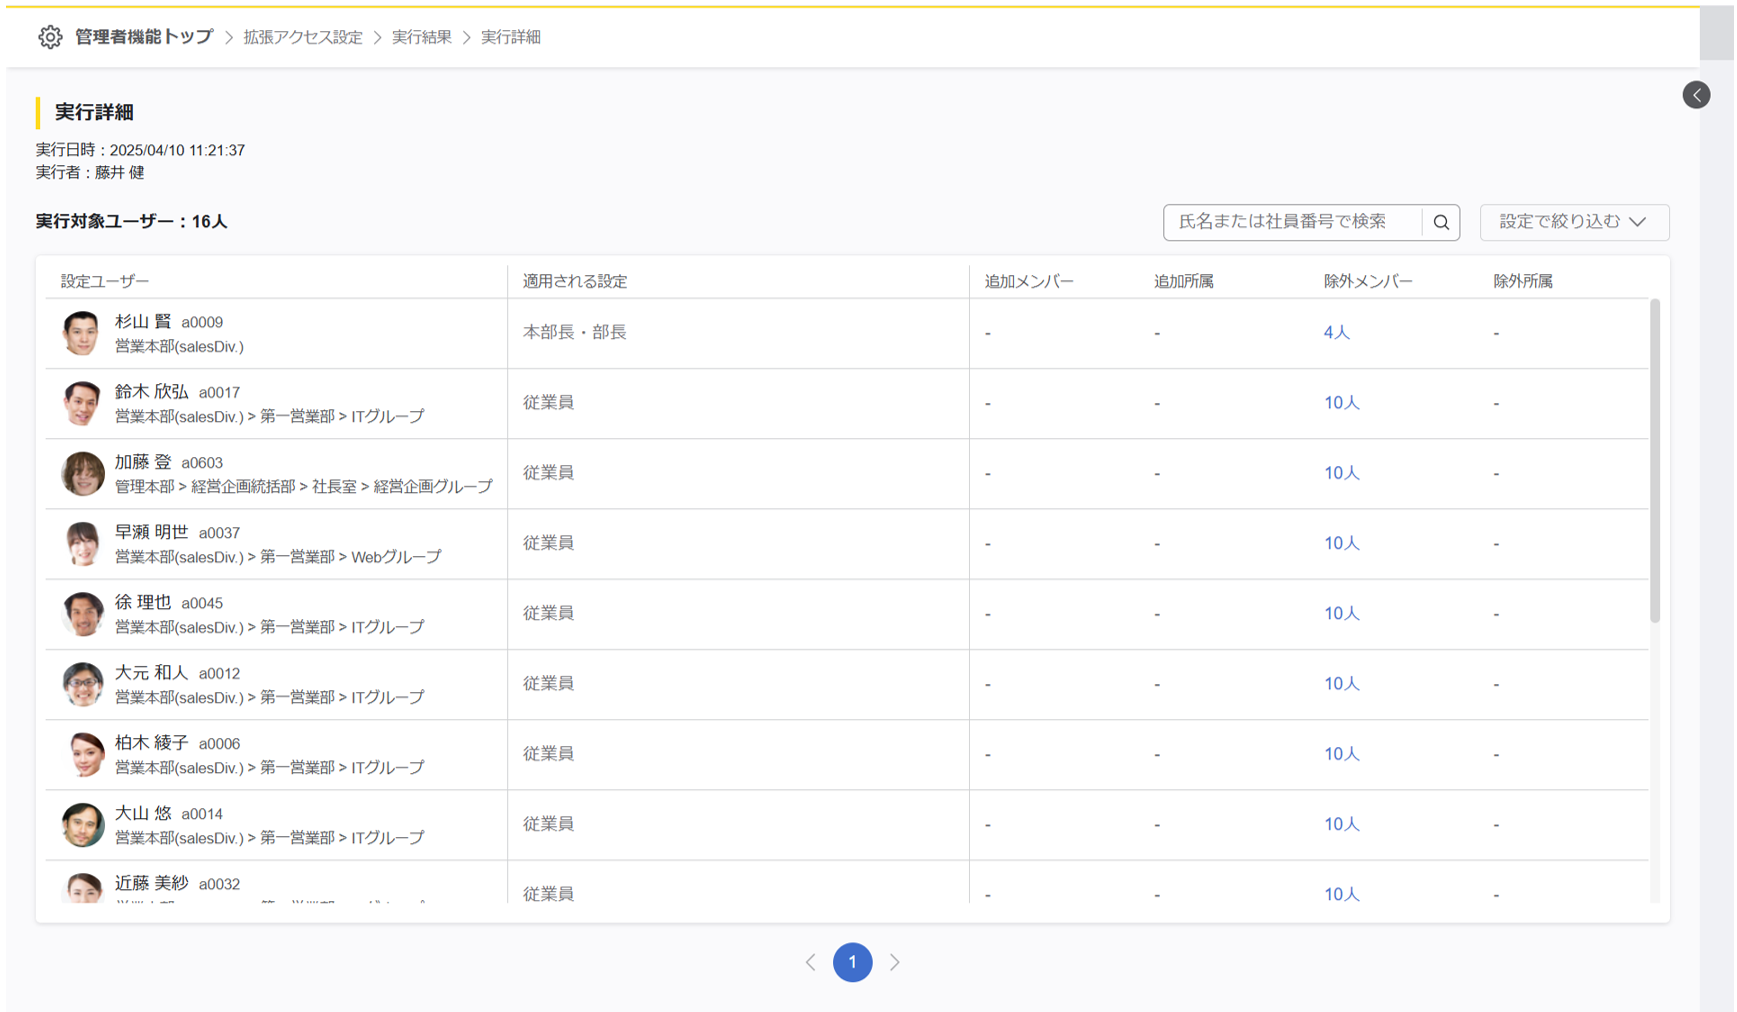Select 鈴木 欣弘 a0017 name
1737x1012 pixels.
(177, 391)
